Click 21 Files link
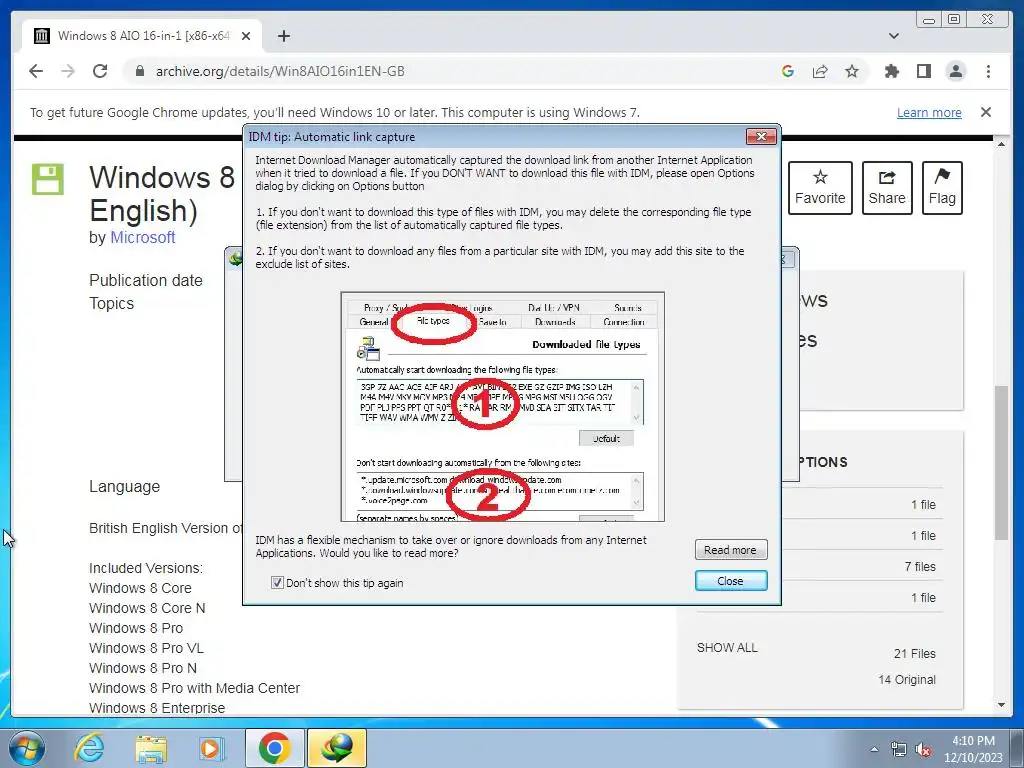Image resolution: width=1024 pixels, height=768 pixels. pyautogui.click(x=914, y=653)
